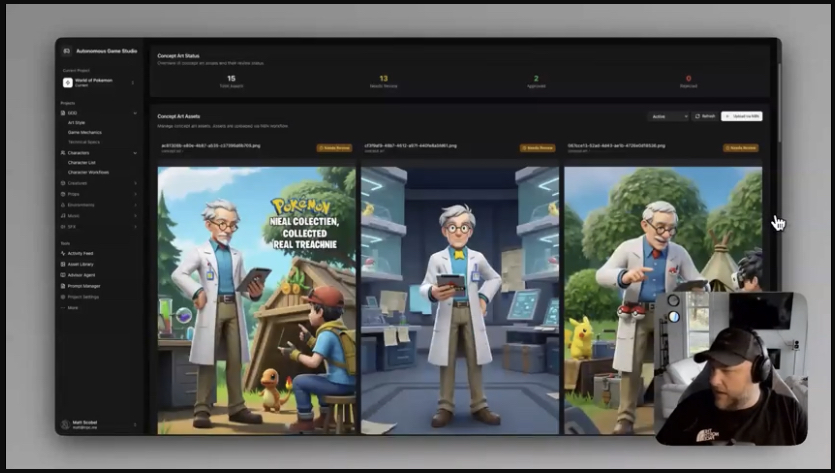Select Art Style under GDD
This screenshot has width=835, height=473.
(x=77, y=123)
